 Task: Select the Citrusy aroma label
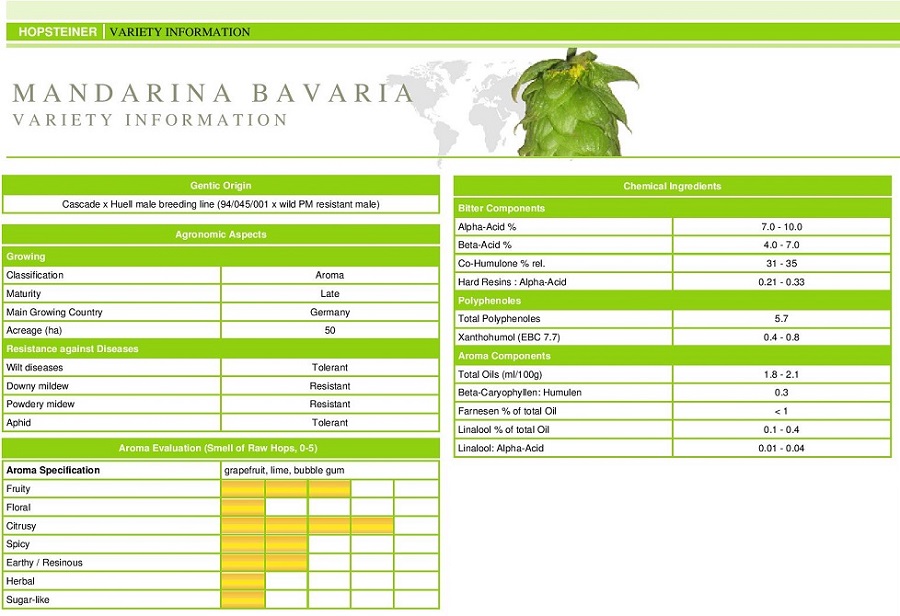(21, 526)
